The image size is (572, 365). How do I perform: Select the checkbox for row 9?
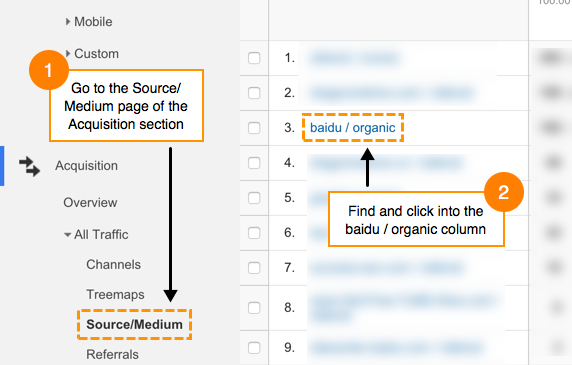[254, 347]
